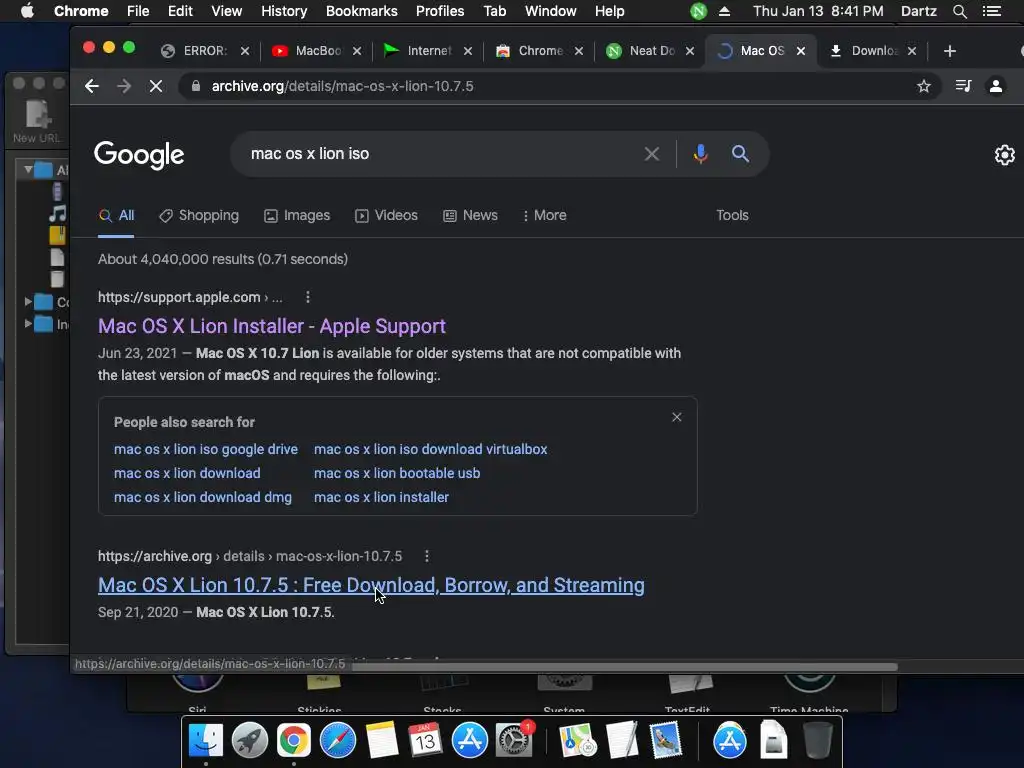Close the Chrome web store tab
Image resolution: width=1024 pixels, height=768 pixels.
(579, 51)
